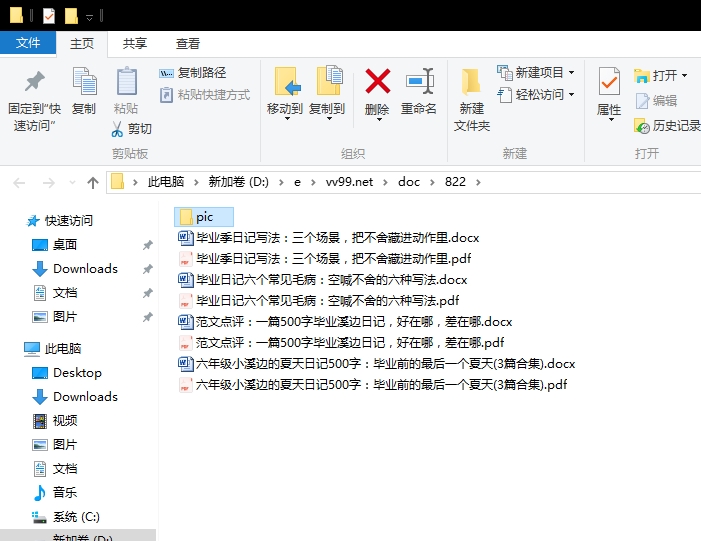This screenshot has height=541, width=701.
Task: Switch to the 查看 (View) ribbon tab
Action: pyautogui.click(x=188, y=43)
